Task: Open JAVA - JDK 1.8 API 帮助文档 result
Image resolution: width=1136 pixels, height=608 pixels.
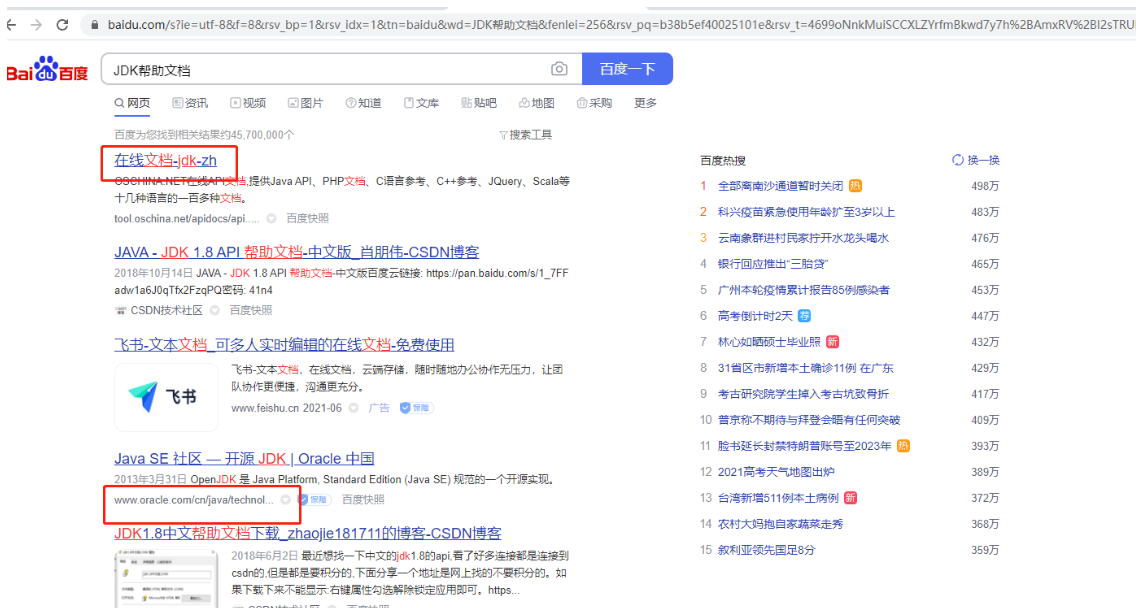Action: 296,252
